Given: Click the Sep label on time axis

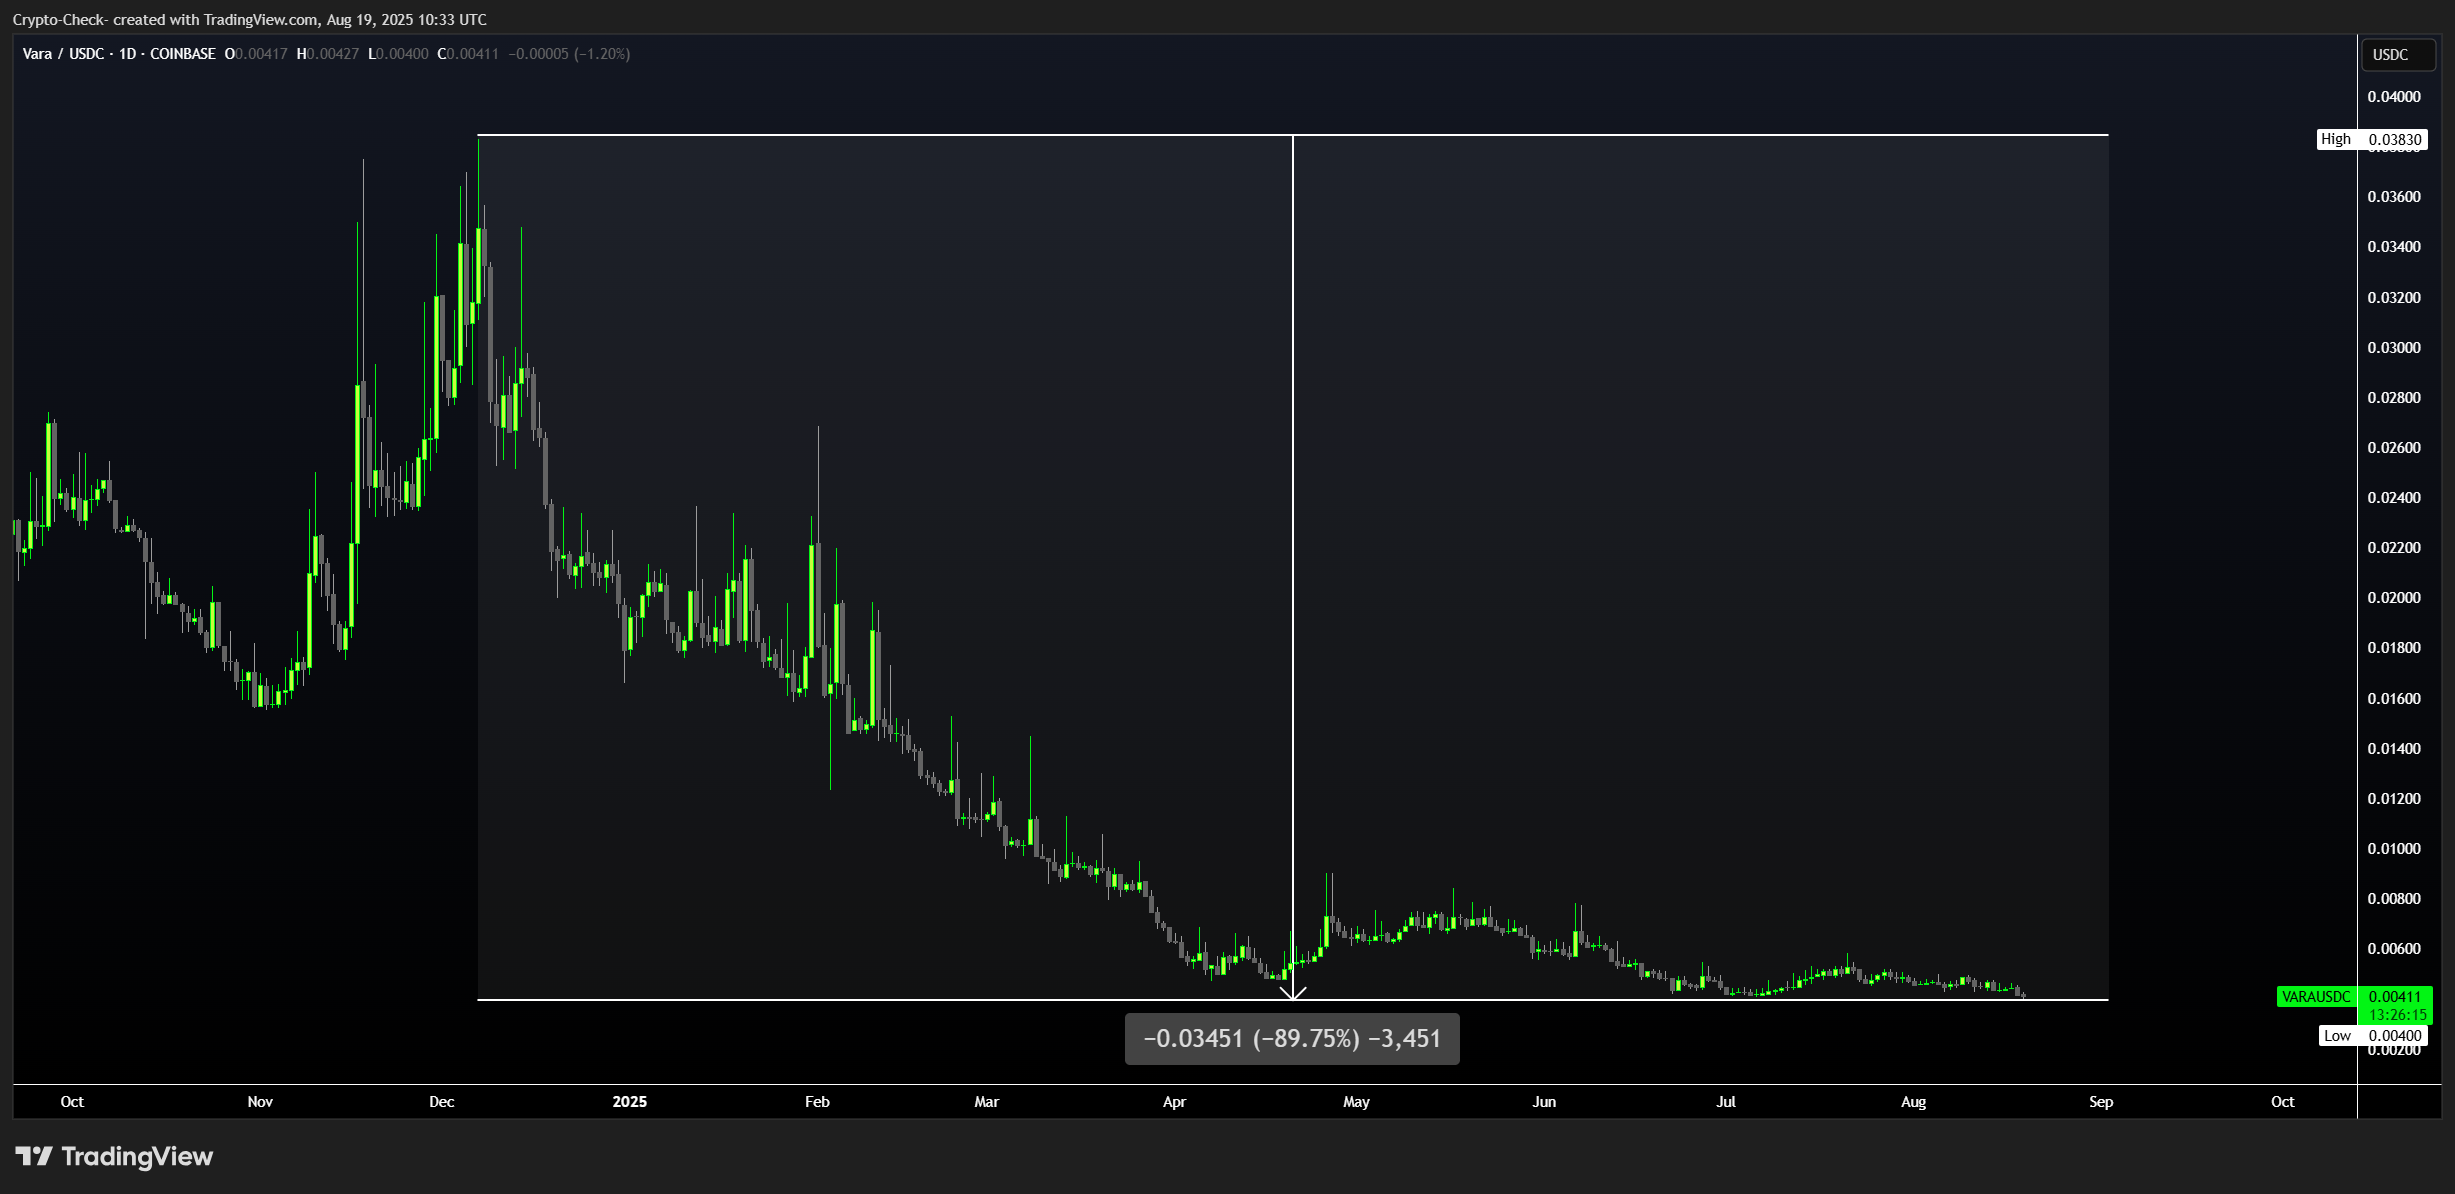Looking at the screenshot, I should click(x=2101, y=1102).
